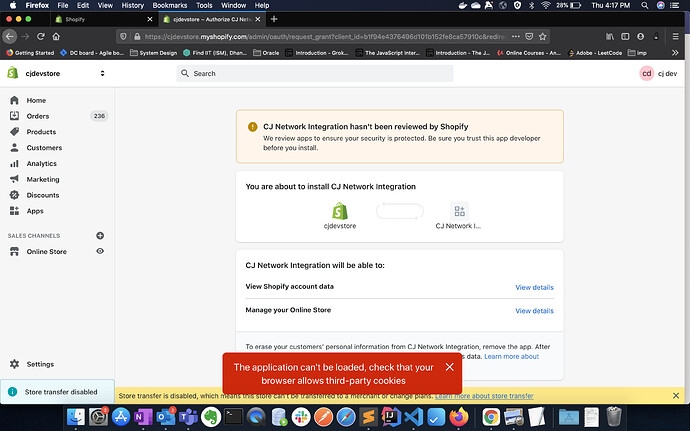690x431 pixels.
Task: Open Google Chrome from the Dock
Action: [491, 416]
